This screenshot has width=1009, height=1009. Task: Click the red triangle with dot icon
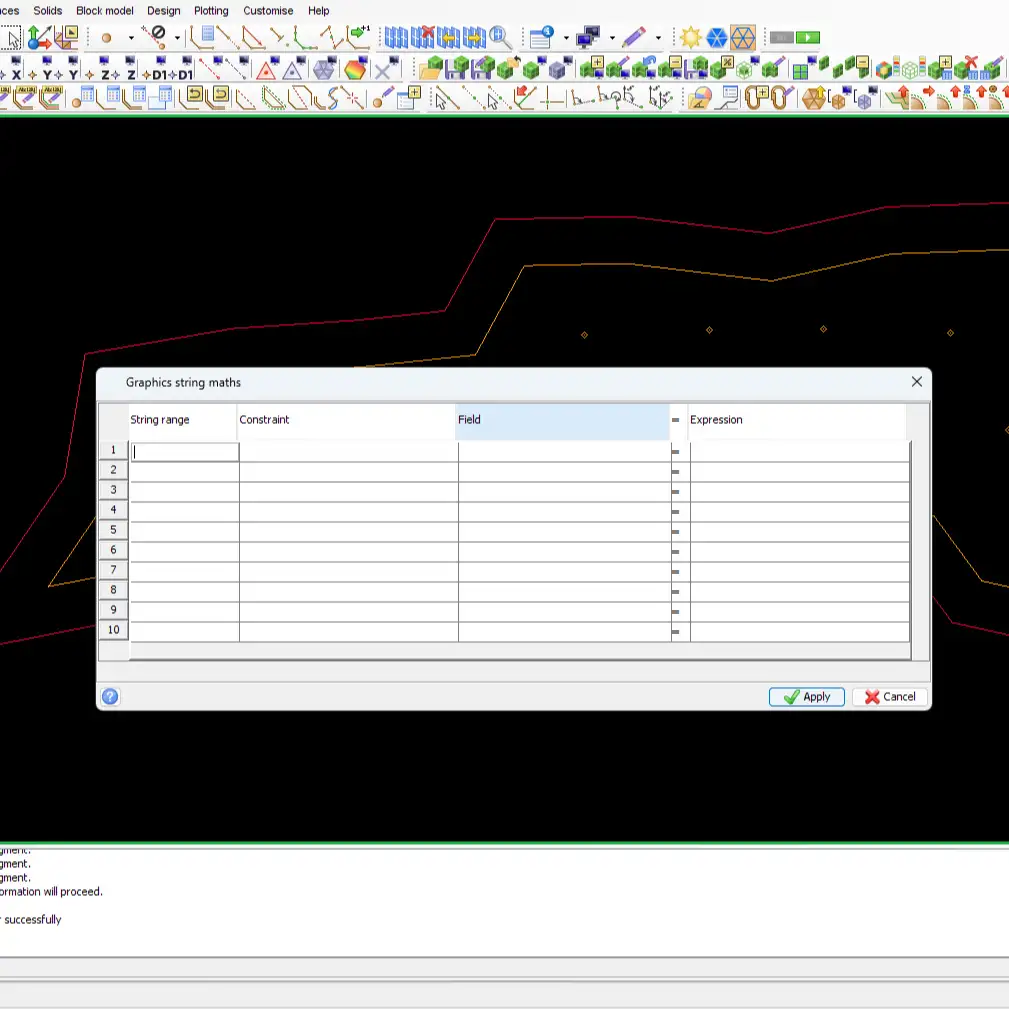tap(266, 69)
